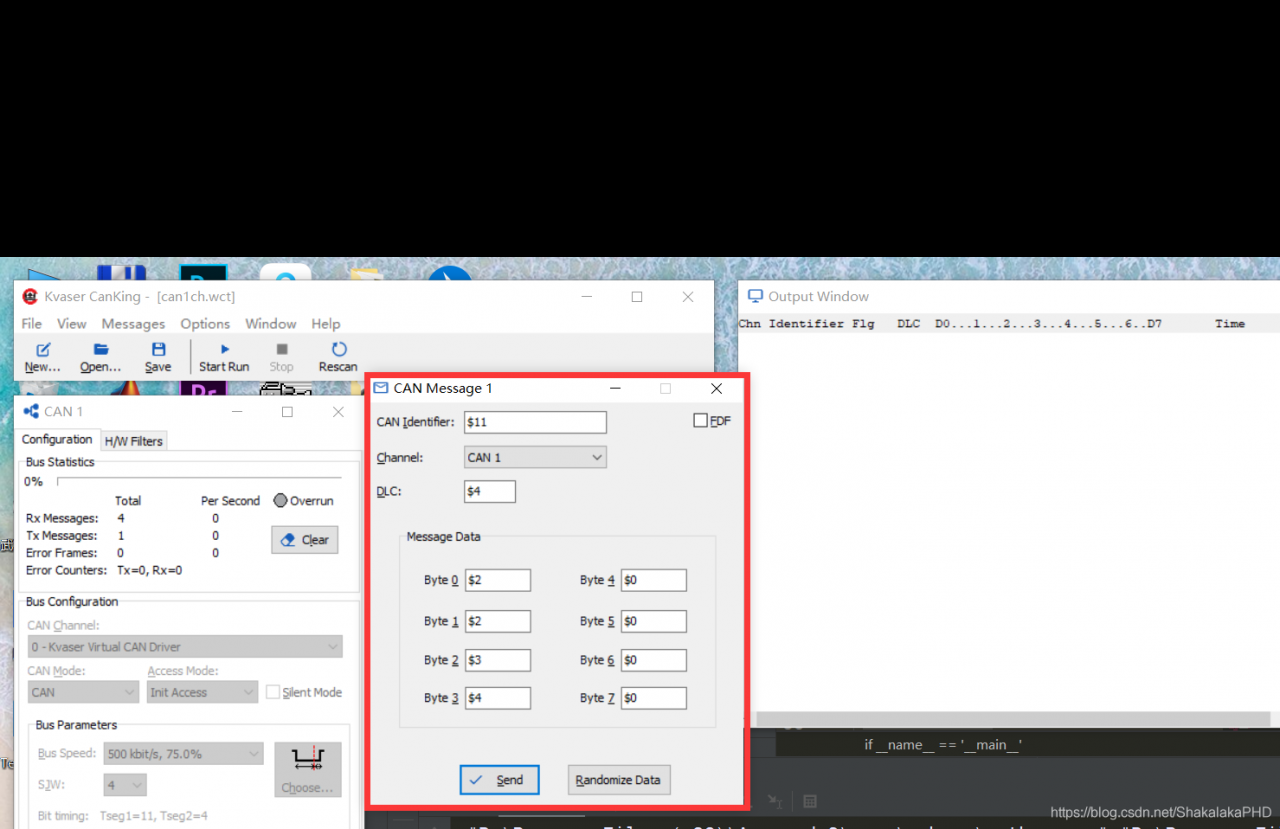
Task: Open the File menu
Action: point(32,324)
